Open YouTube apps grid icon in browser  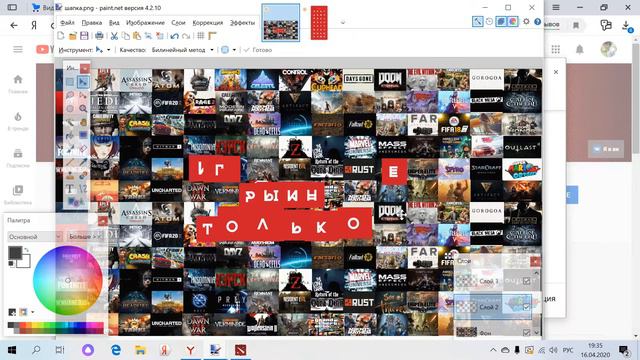click(x=556, y=49)
